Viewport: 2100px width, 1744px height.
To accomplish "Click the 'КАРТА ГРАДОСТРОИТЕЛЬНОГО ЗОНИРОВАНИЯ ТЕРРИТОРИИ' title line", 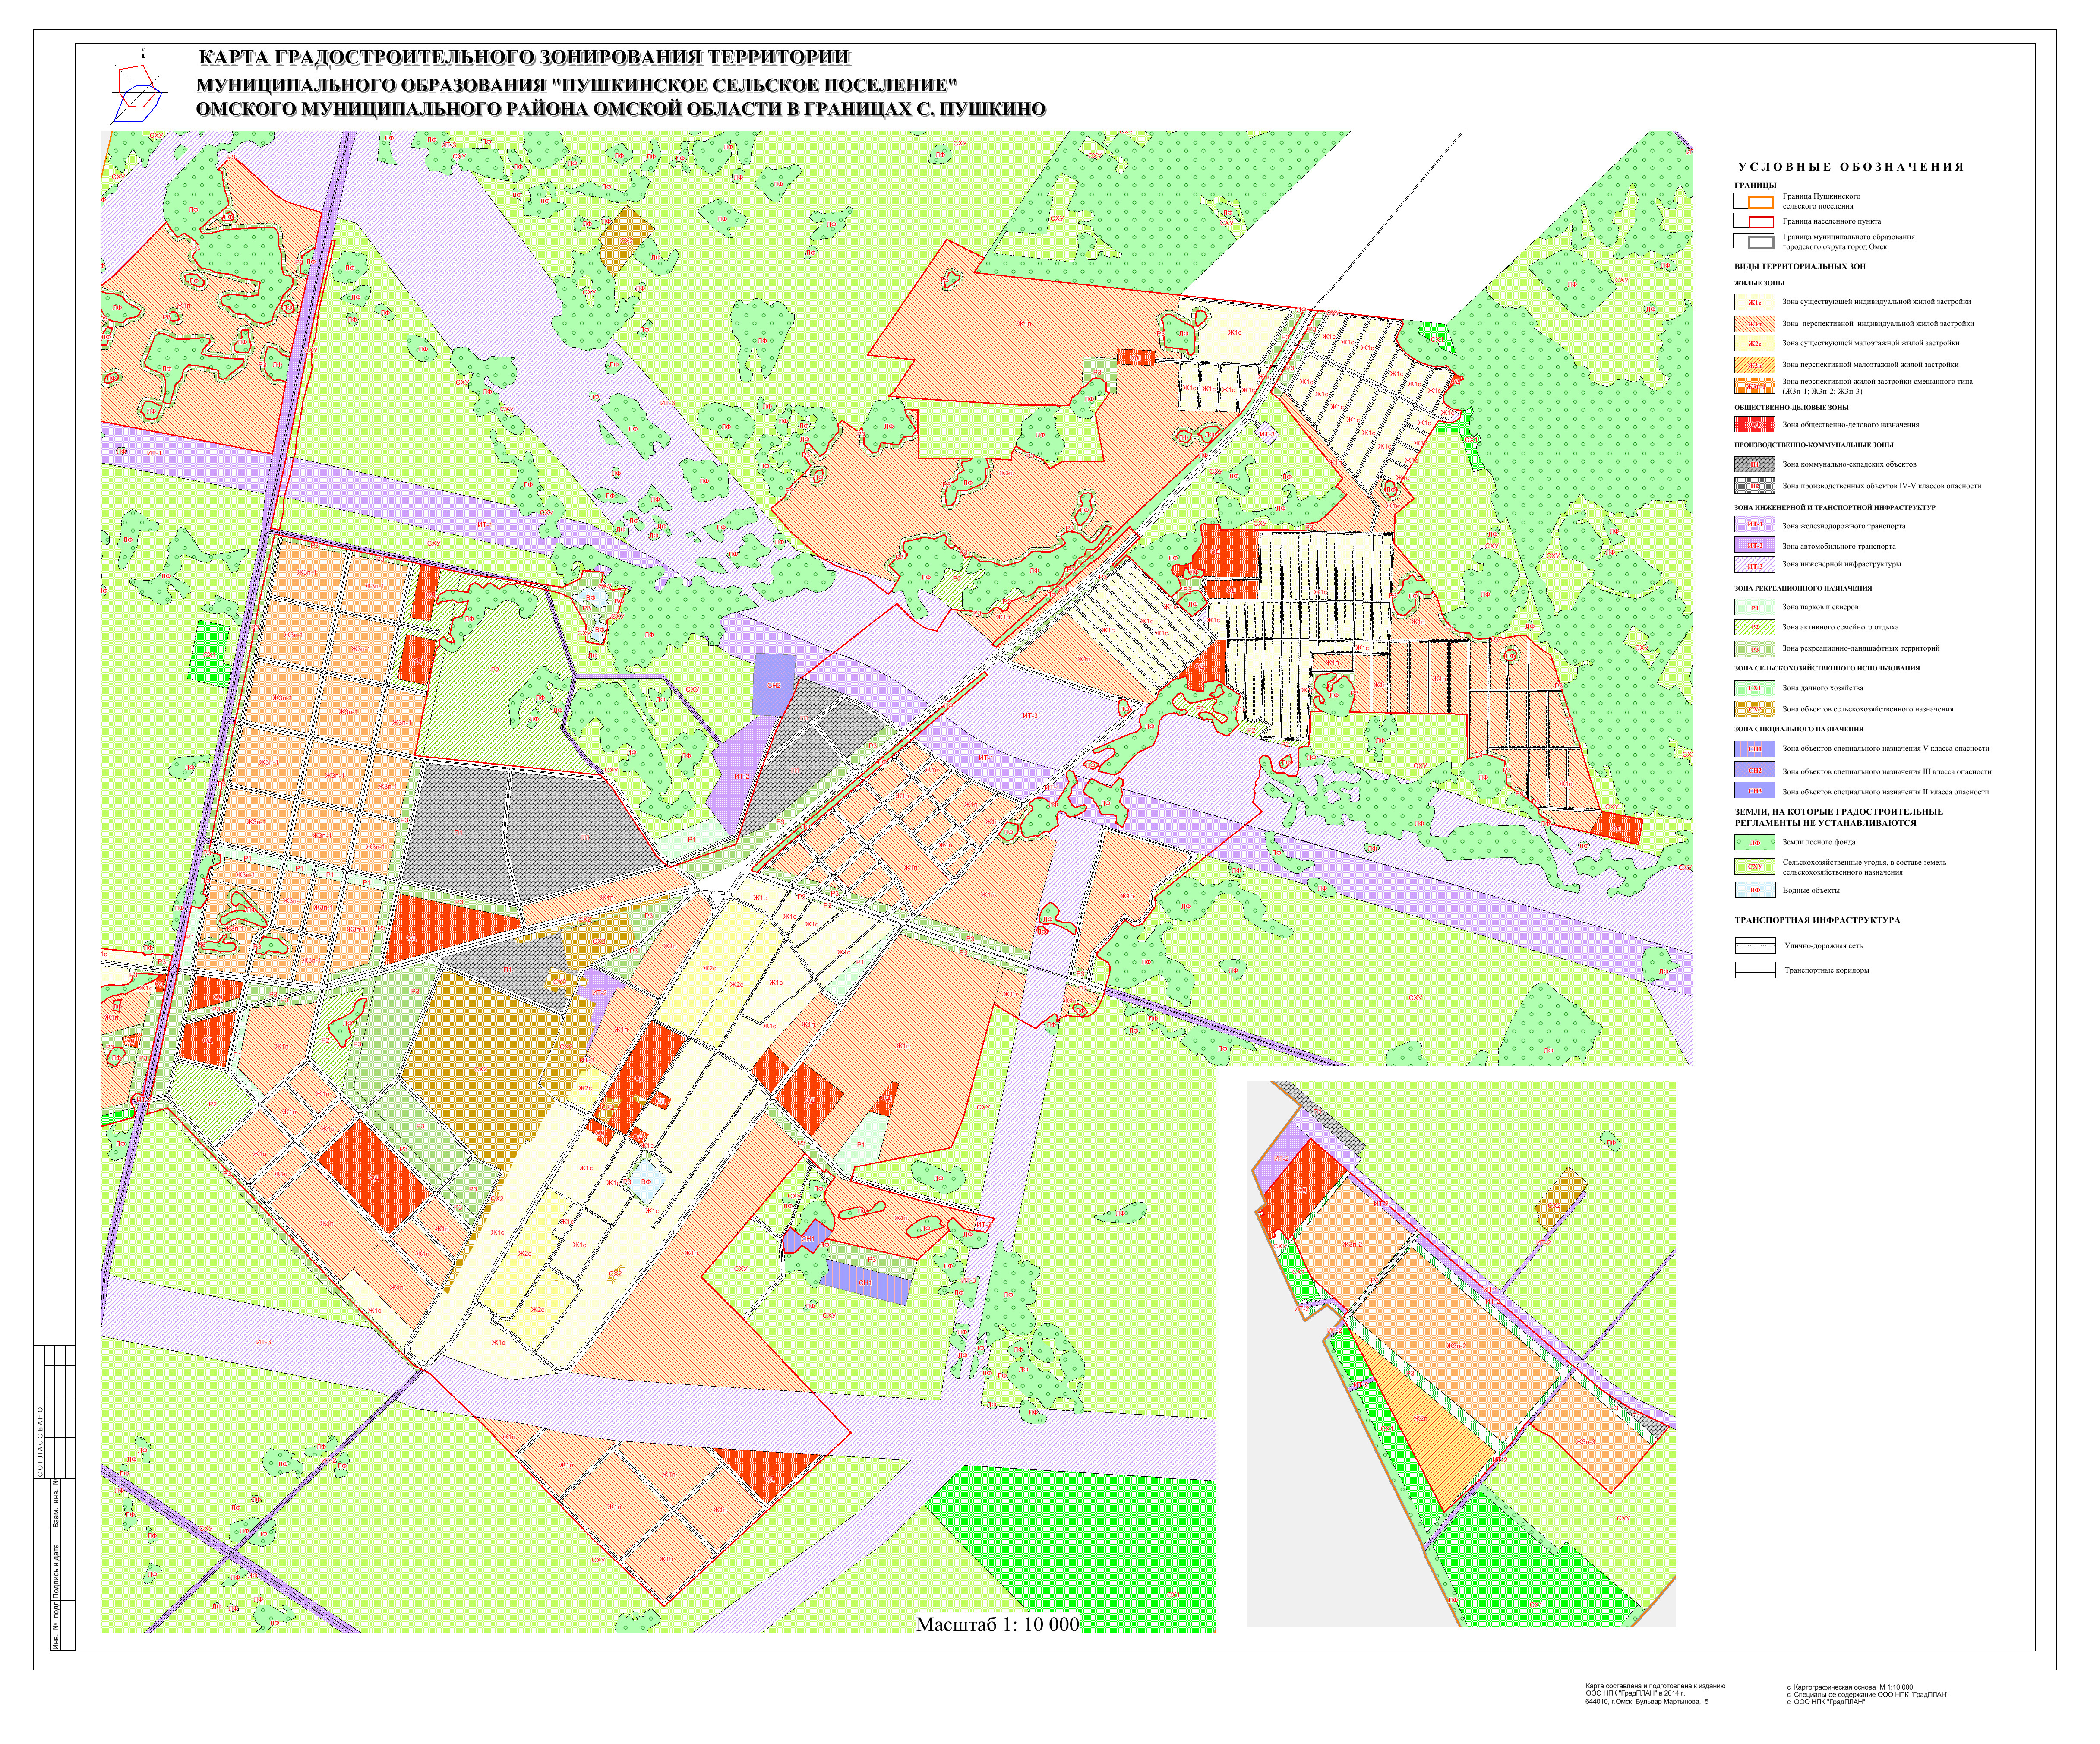I will 524,58.
